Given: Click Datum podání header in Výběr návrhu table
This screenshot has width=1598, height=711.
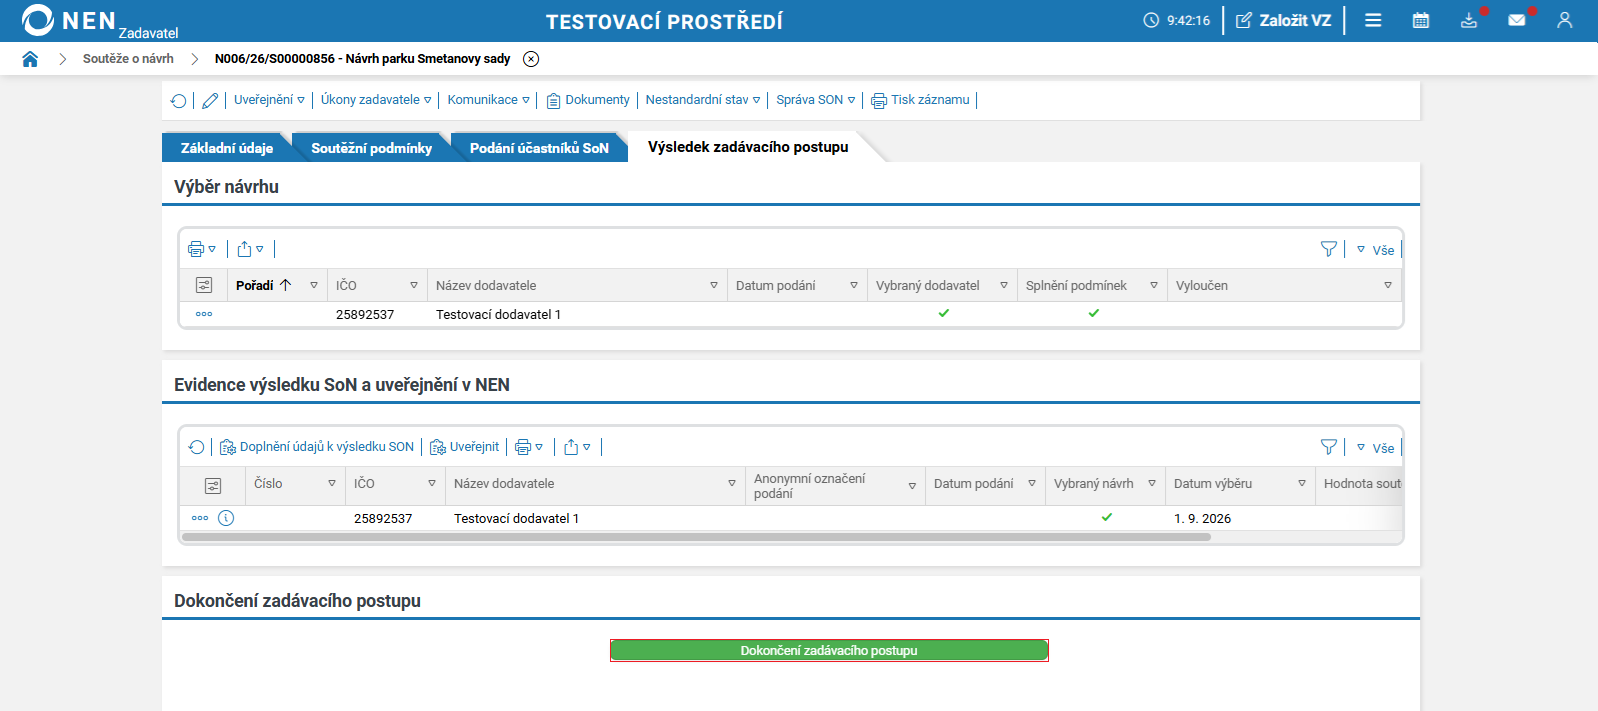Looking at the screenshot, I should pyautogui.click(x=775, y=285).
